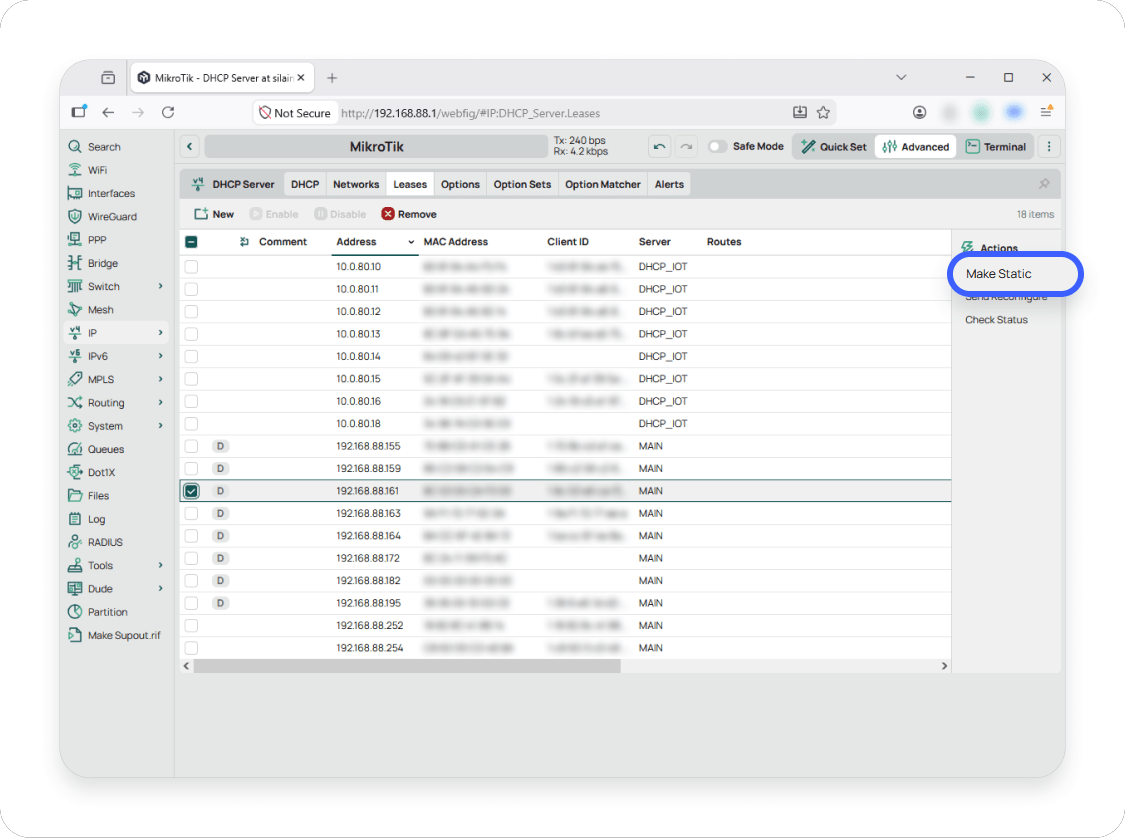Image resolution: width=1125 pixels, height=838 pixels.
Task: Click the undo arrow icon
Action: pos(659,146)
